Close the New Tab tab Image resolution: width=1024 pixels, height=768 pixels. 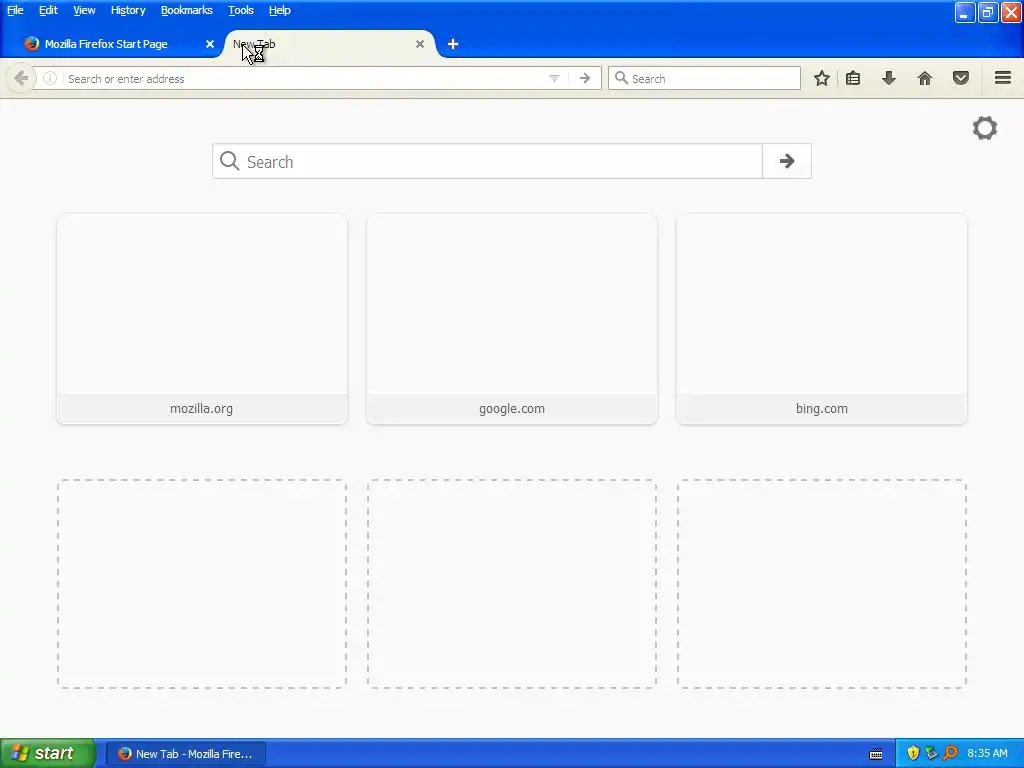click(x=420, y=44)
